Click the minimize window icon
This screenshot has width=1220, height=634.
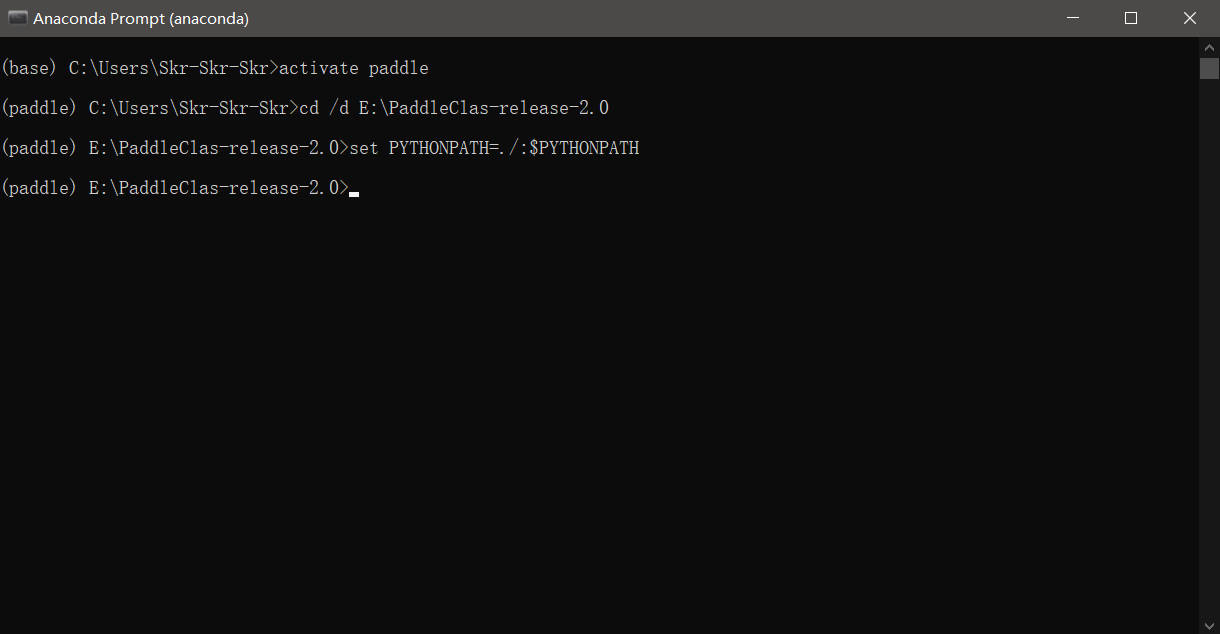[x=1072, y=18]
